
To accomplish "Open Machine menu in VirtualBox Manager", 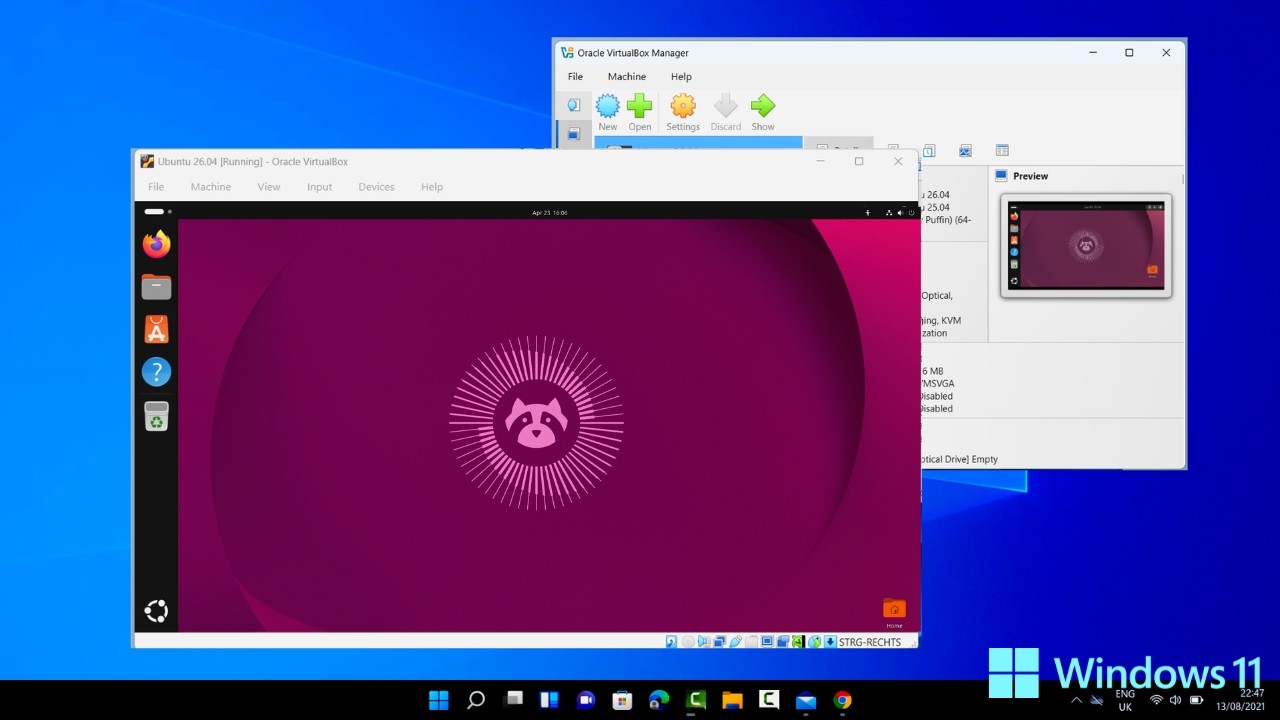I will (627, 76).
